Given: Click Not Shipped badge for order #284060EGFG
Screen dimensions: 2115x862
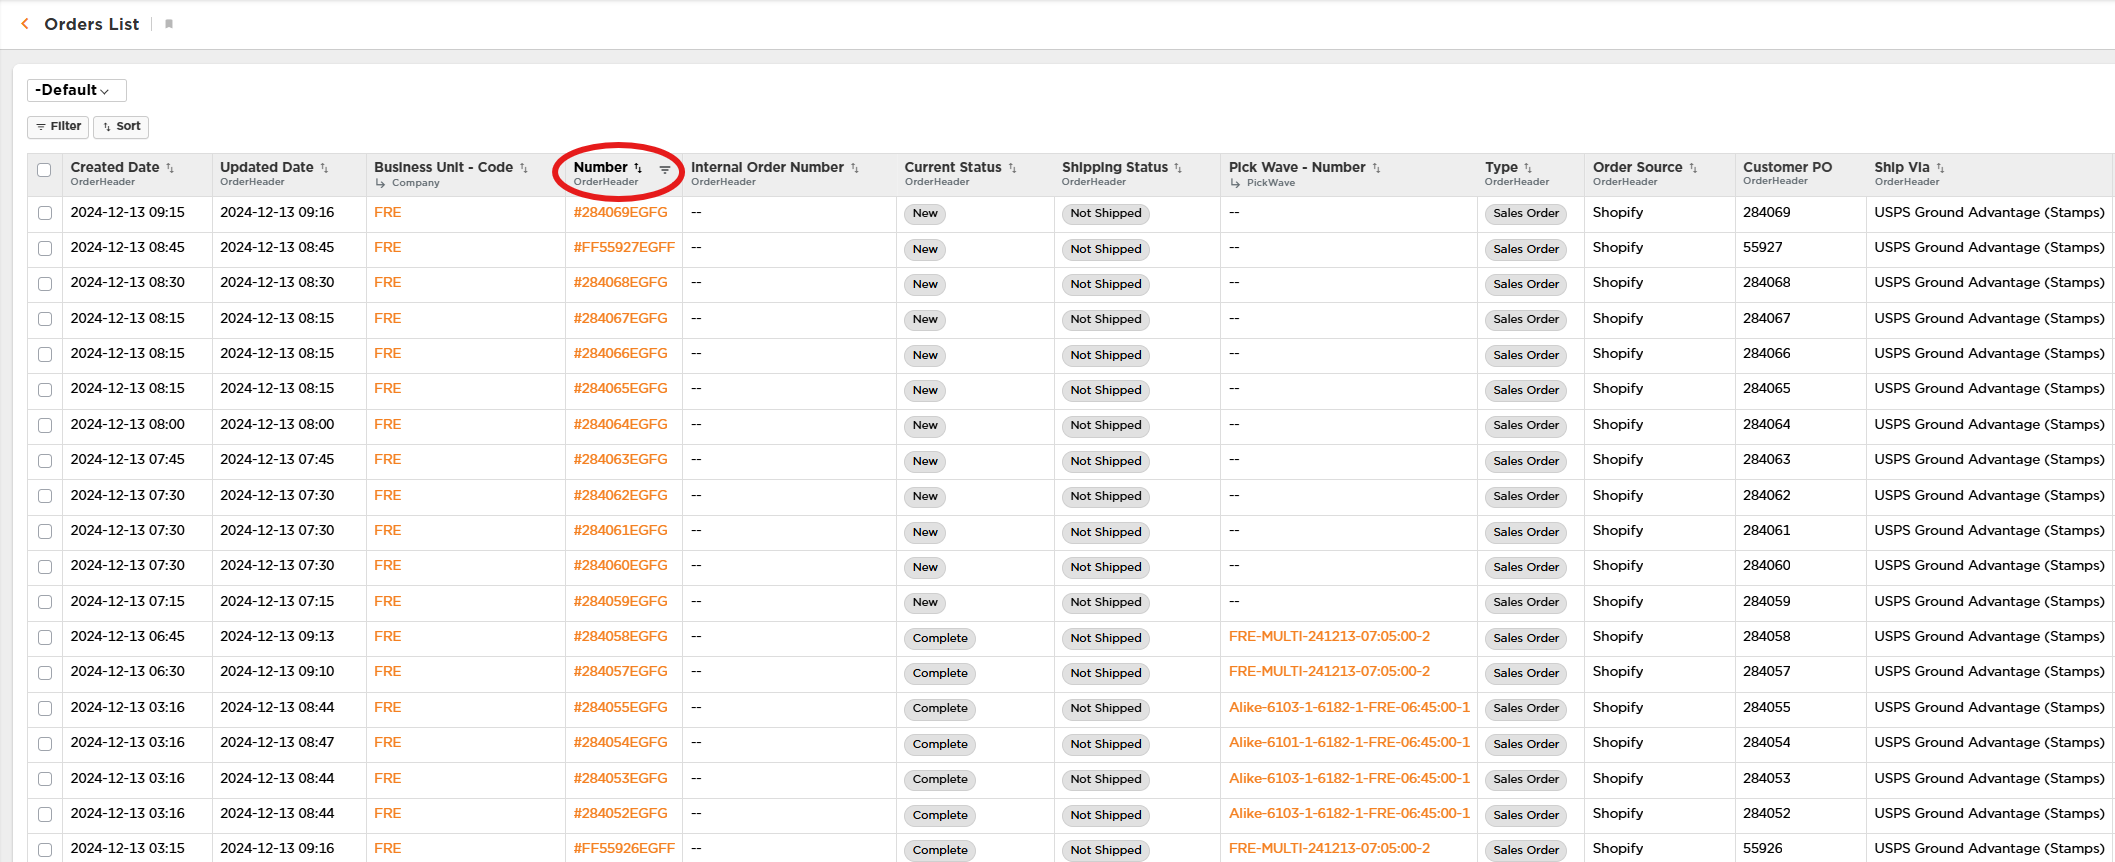Looking at the screenshot, I should (x=1105, y=568).
